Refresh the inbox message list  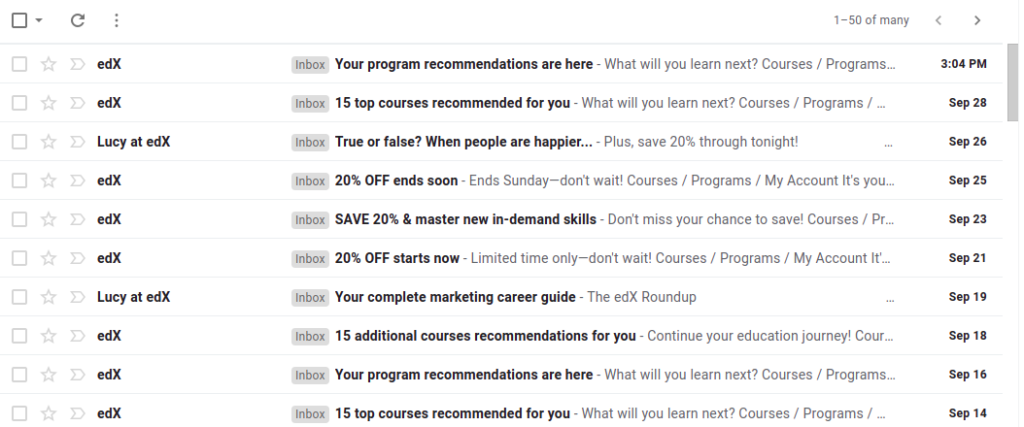pyautogui.click(x=78, y=20)
